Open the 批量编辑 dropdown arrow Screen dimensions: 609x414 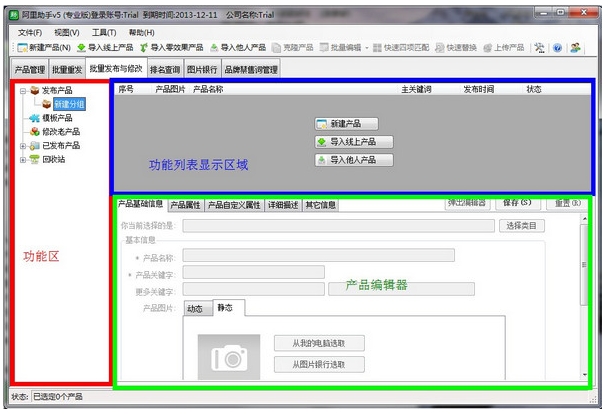click(367, 48)
